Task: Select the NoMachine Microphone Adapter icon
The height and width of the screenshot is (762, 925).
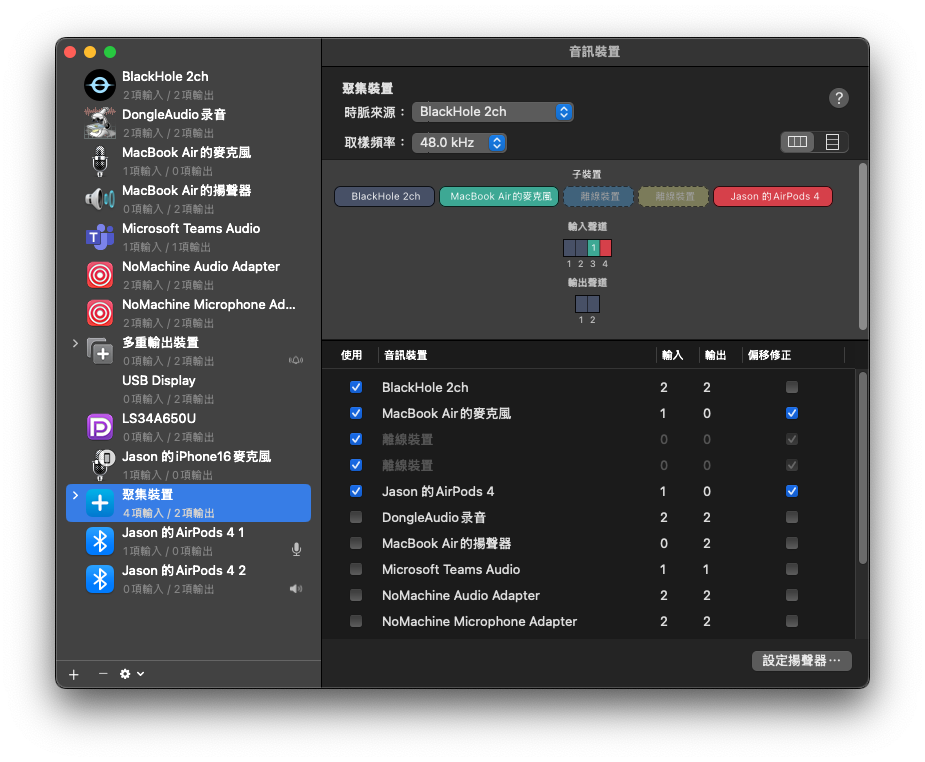Action: [100, 313]
